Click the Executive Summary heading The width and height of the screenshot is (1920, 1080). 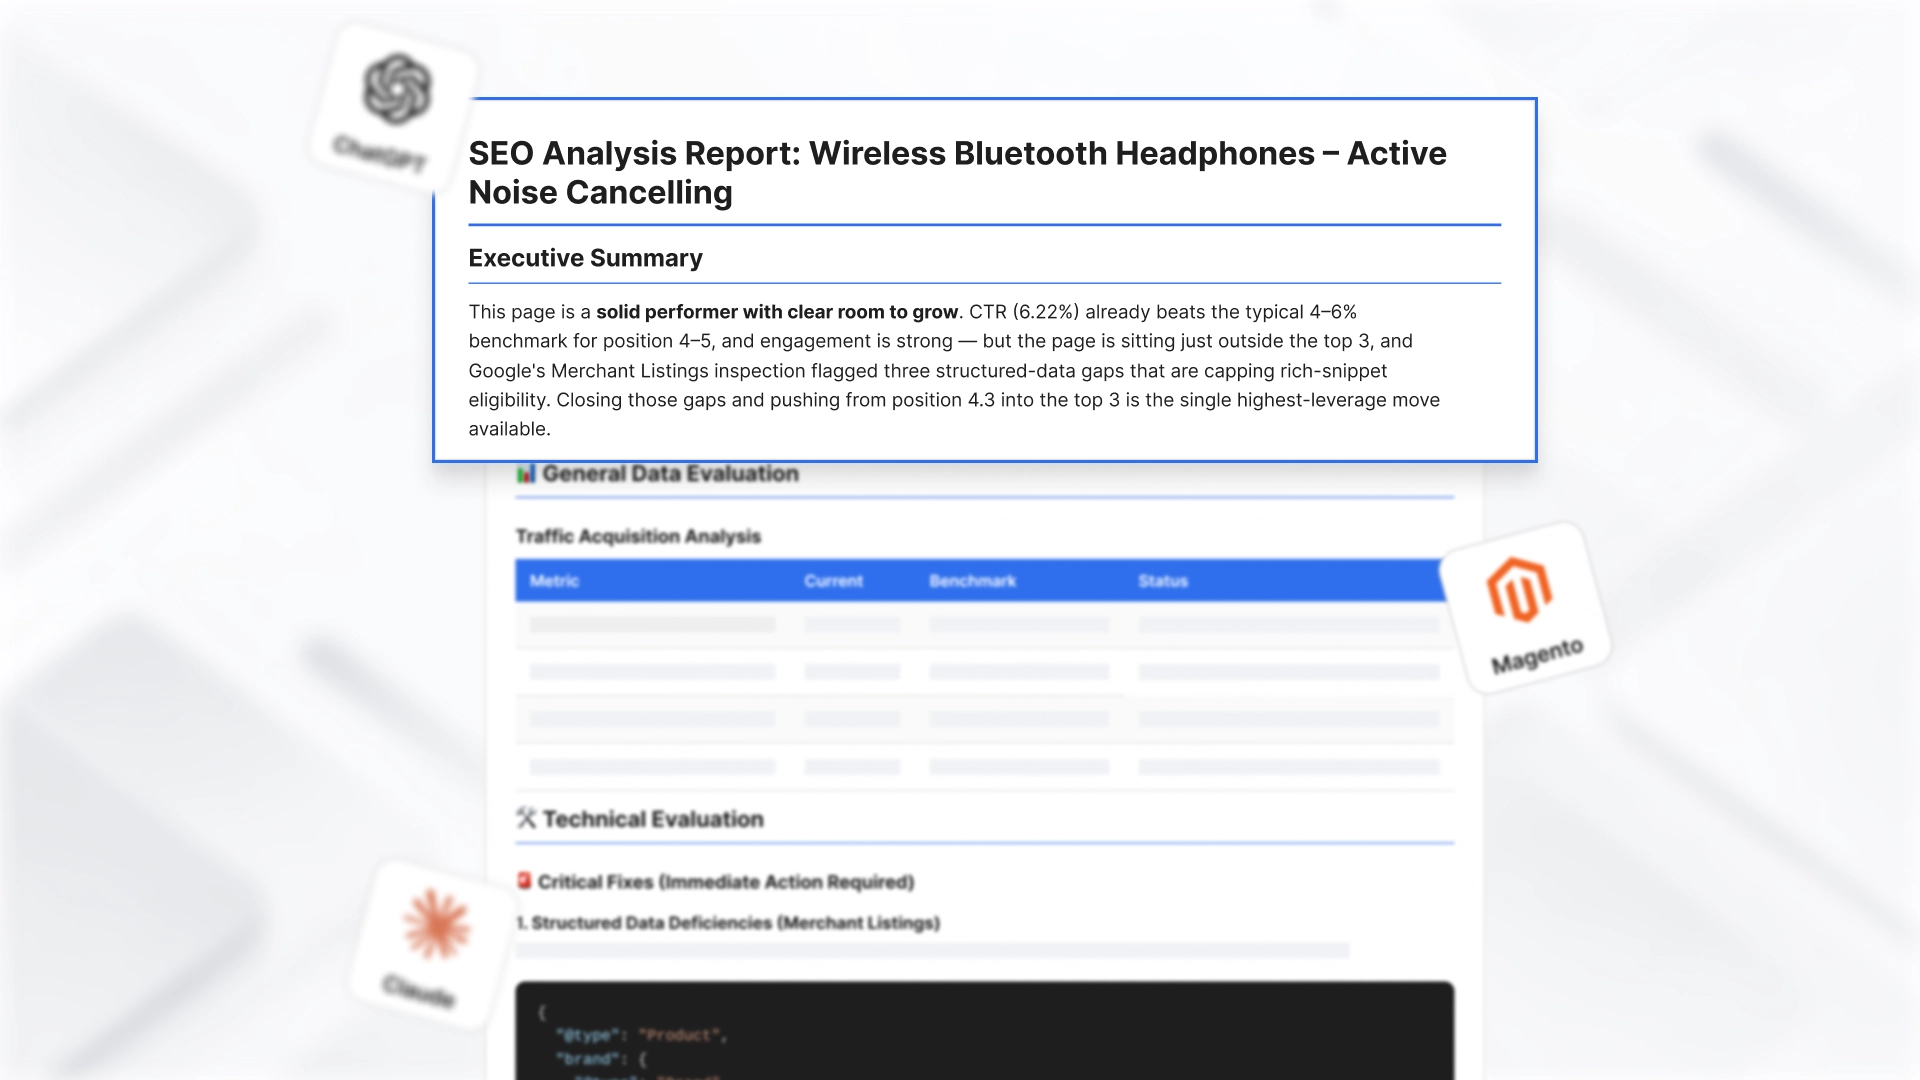pyautogui.click(x=585, y=258)
